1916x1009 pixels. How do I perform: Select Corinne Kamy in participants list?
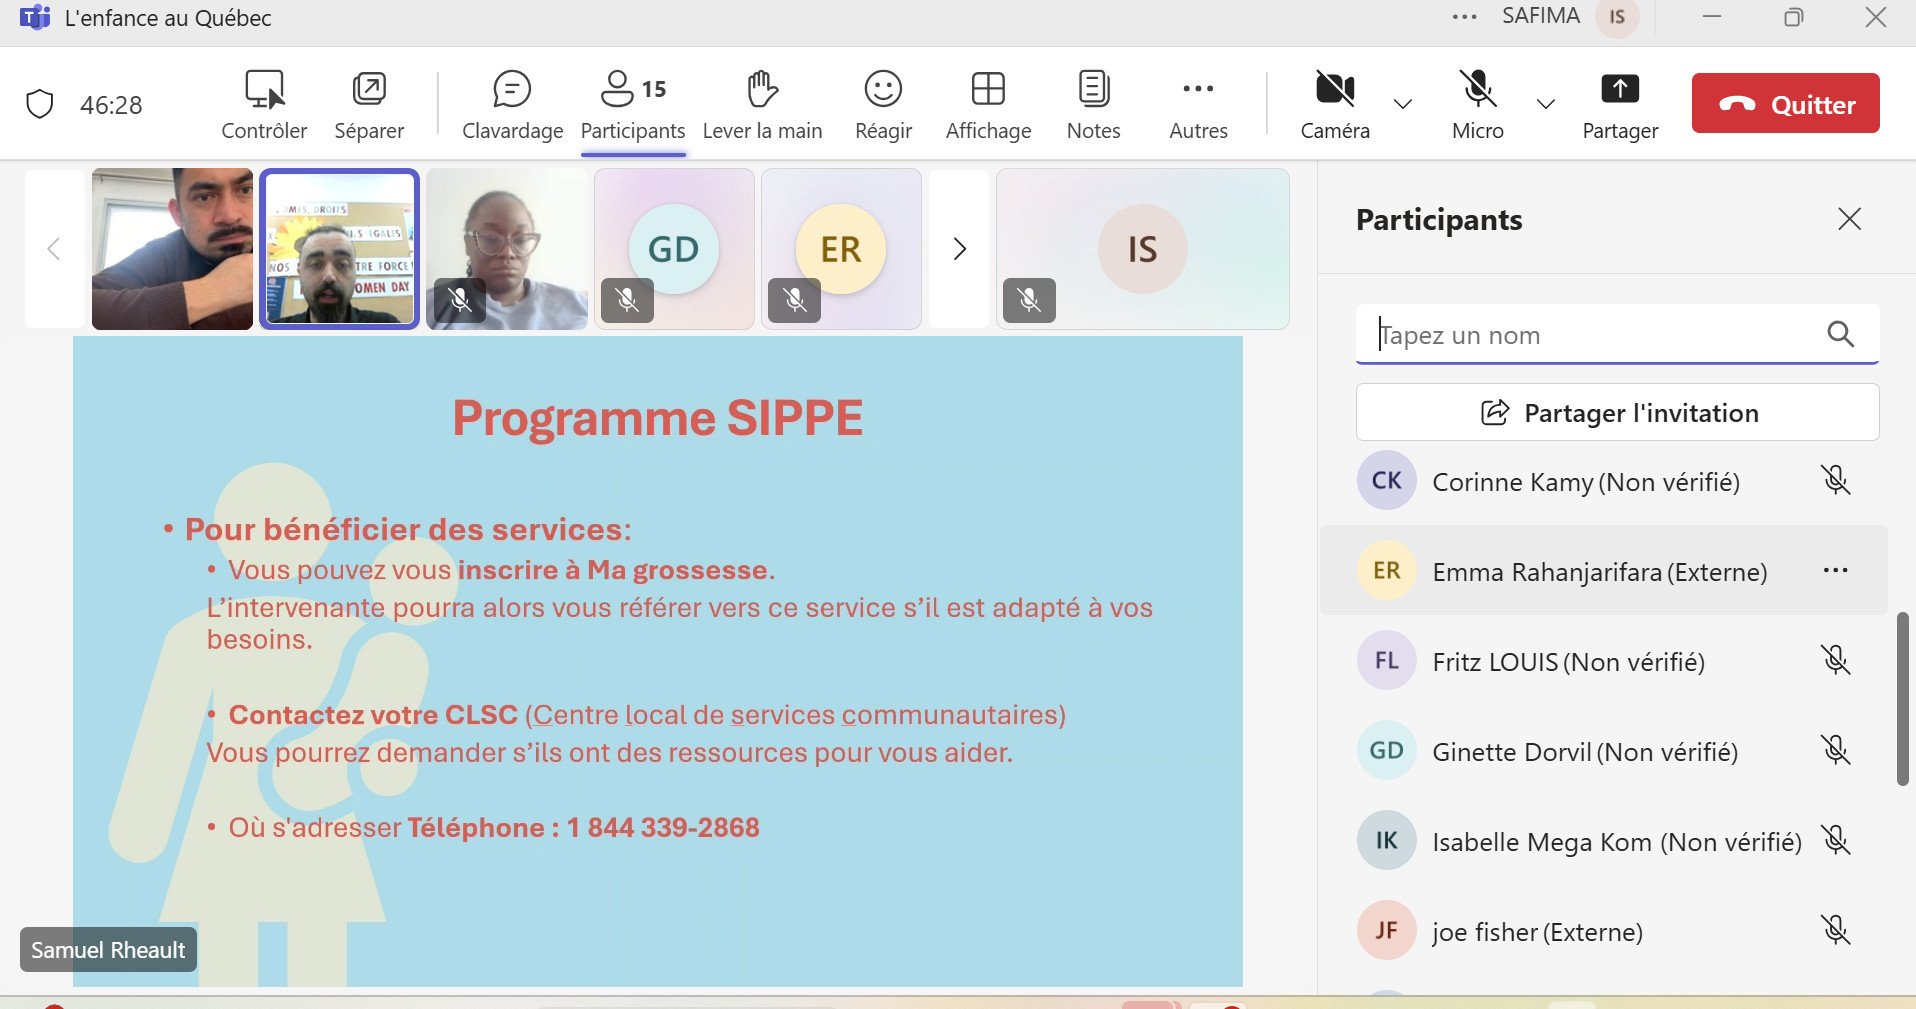pos(1603,480)
